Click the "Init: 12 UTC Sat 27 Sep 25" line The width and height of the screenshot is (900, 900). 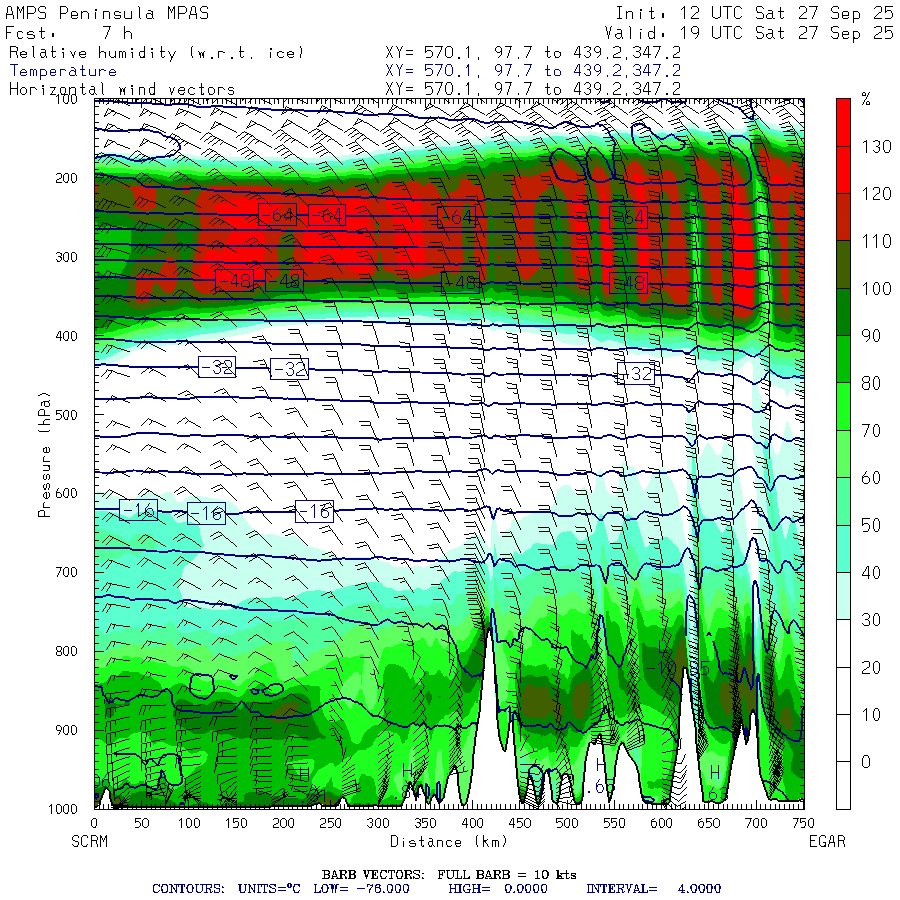tap(755, 13)
